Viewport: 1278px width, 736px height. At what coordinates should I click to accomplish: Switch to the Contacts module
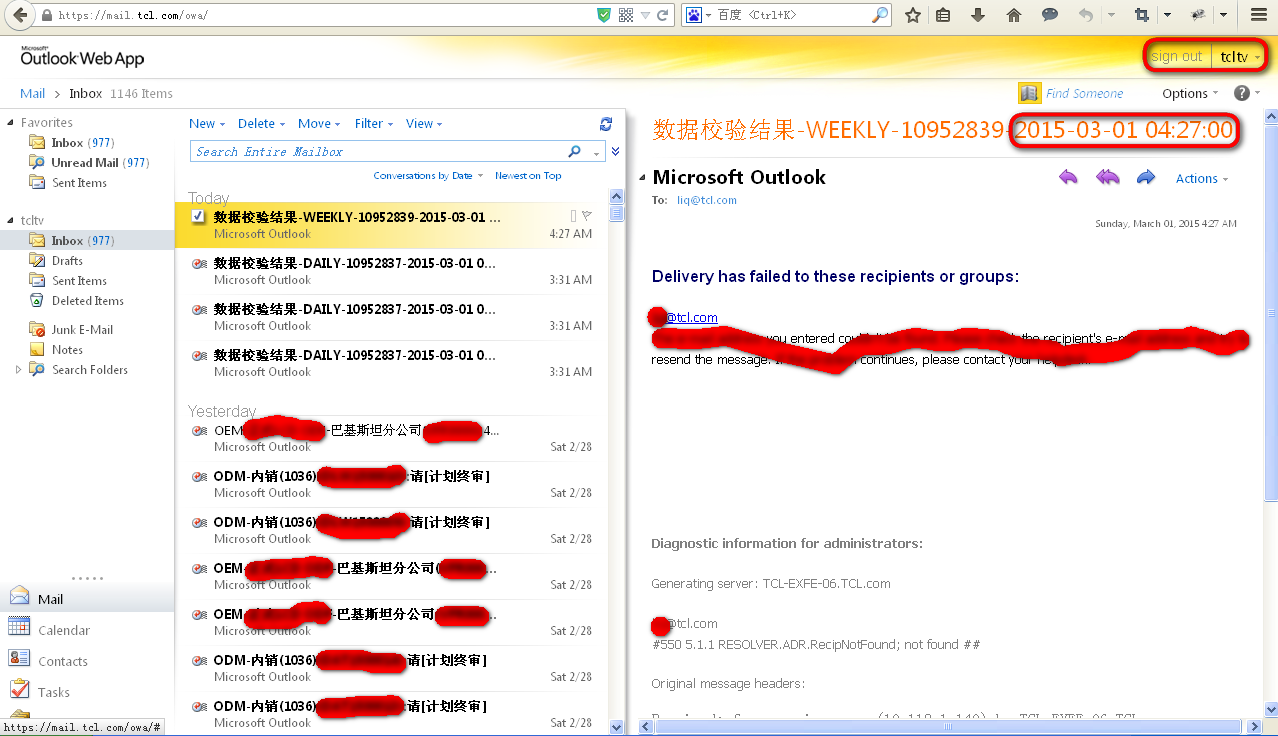87,661
